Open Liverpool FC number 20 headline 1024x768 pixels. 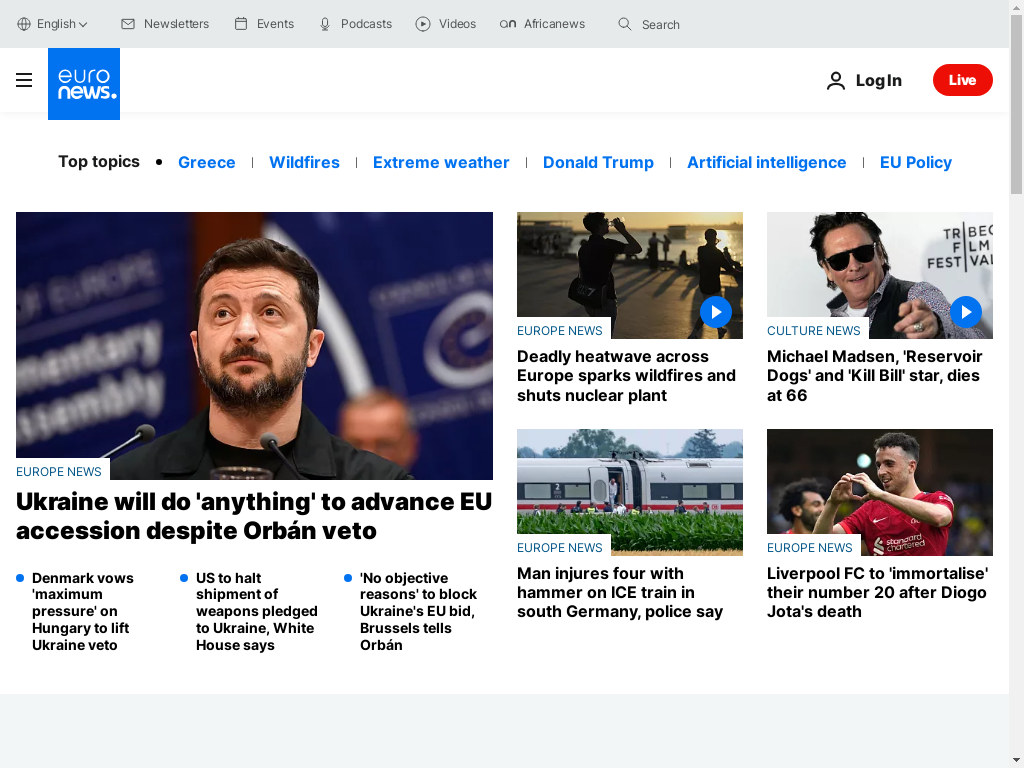877,592
